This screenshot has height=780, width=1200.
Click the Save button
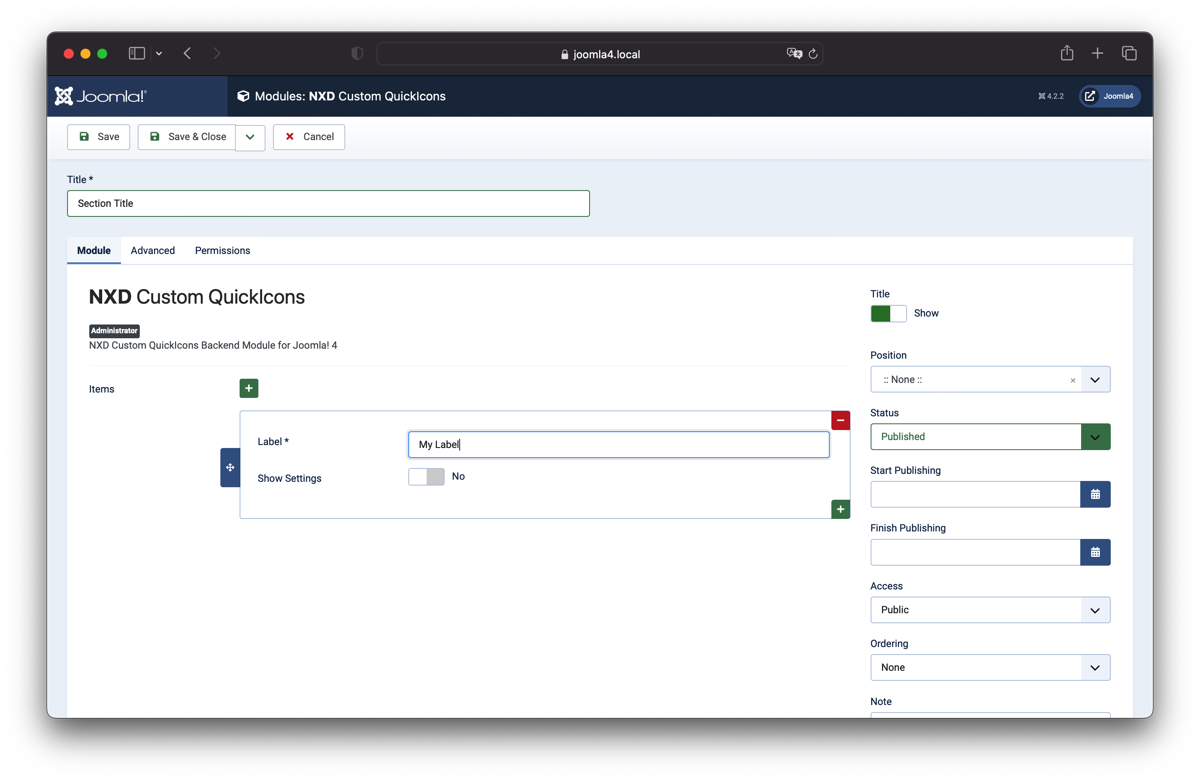tap(99, 137)
